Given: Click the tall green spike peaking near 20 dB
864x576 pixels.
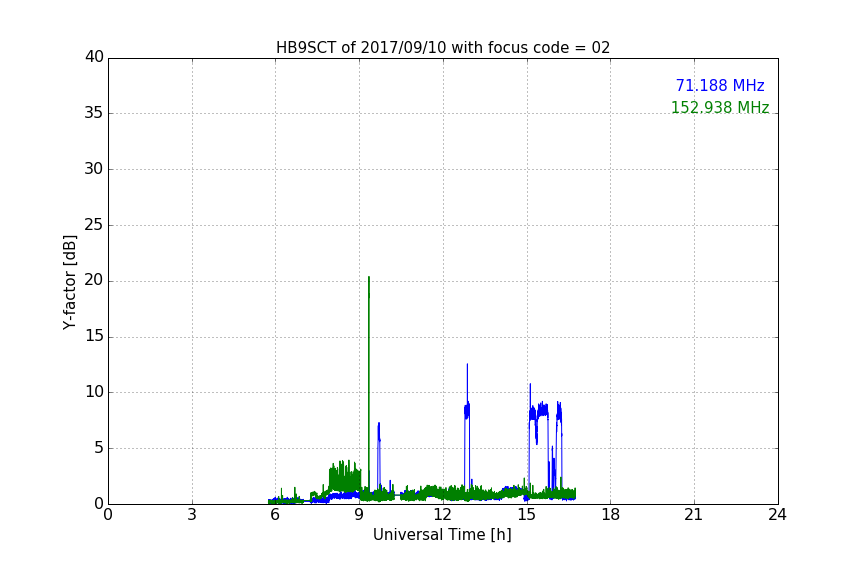Looking at the screenshot, I should tap(369, 386).
